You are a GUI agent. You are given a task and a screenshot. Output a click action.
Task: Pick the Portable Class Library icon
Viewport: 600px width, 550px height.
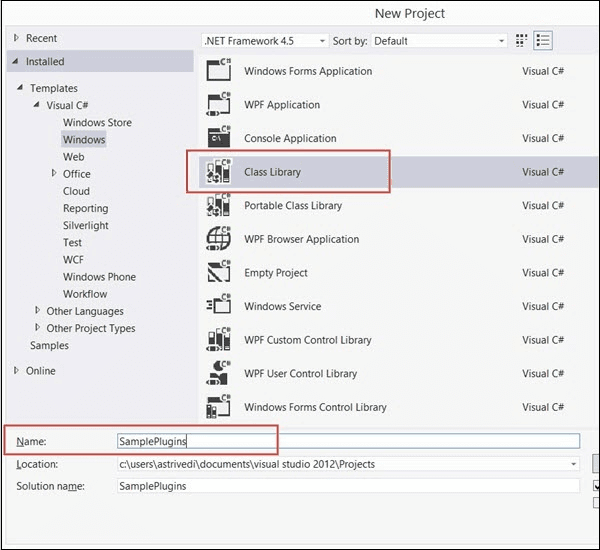click(x=218, y=206)
